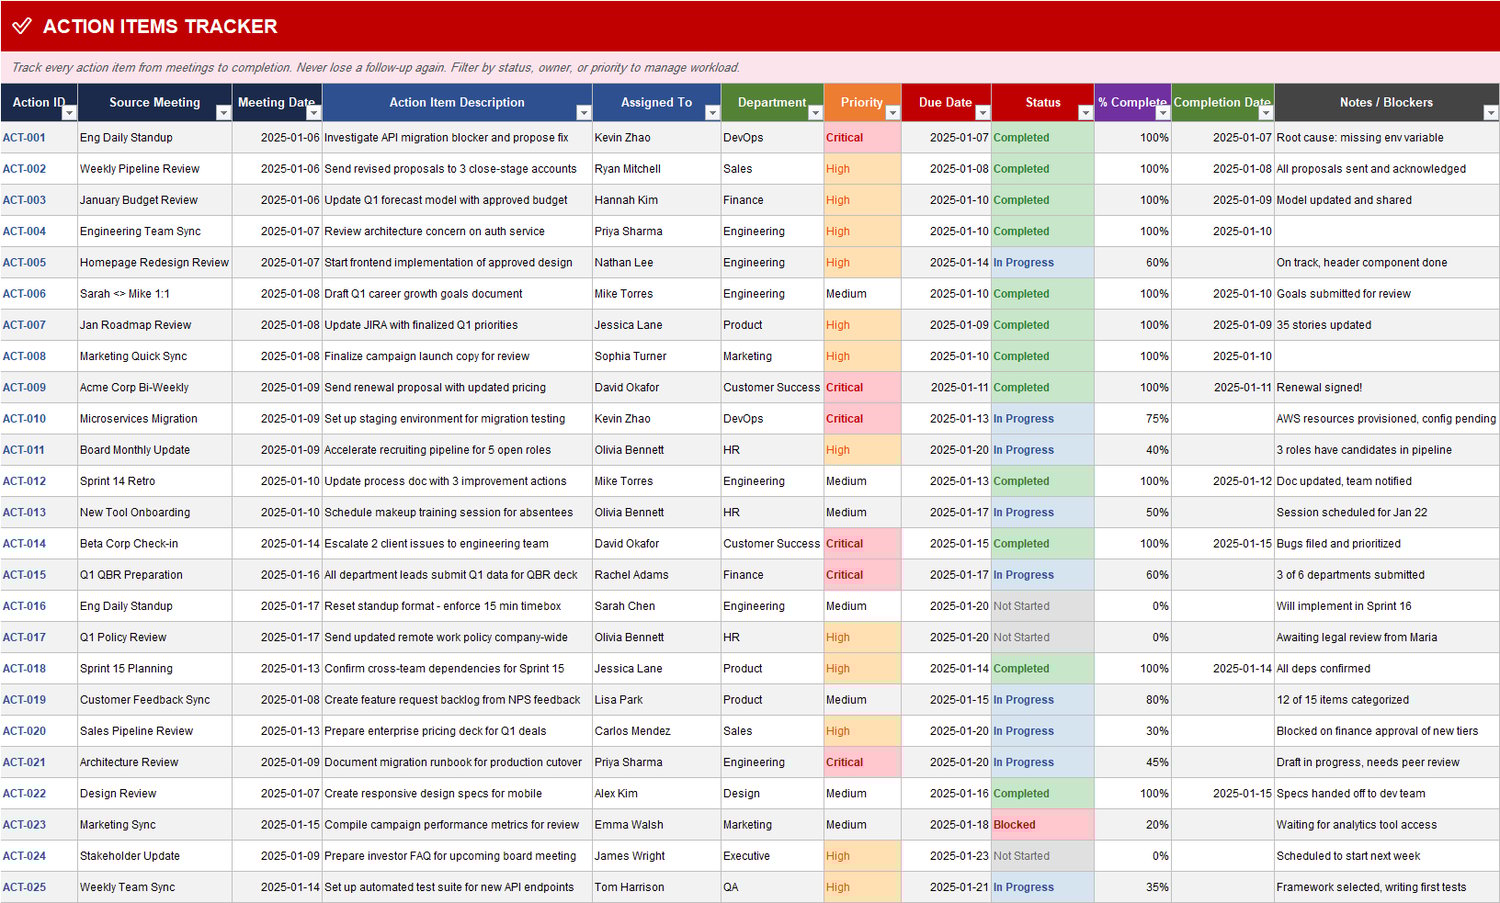
Task: Click the Action Item Description column header
Action: click(457, 101)
